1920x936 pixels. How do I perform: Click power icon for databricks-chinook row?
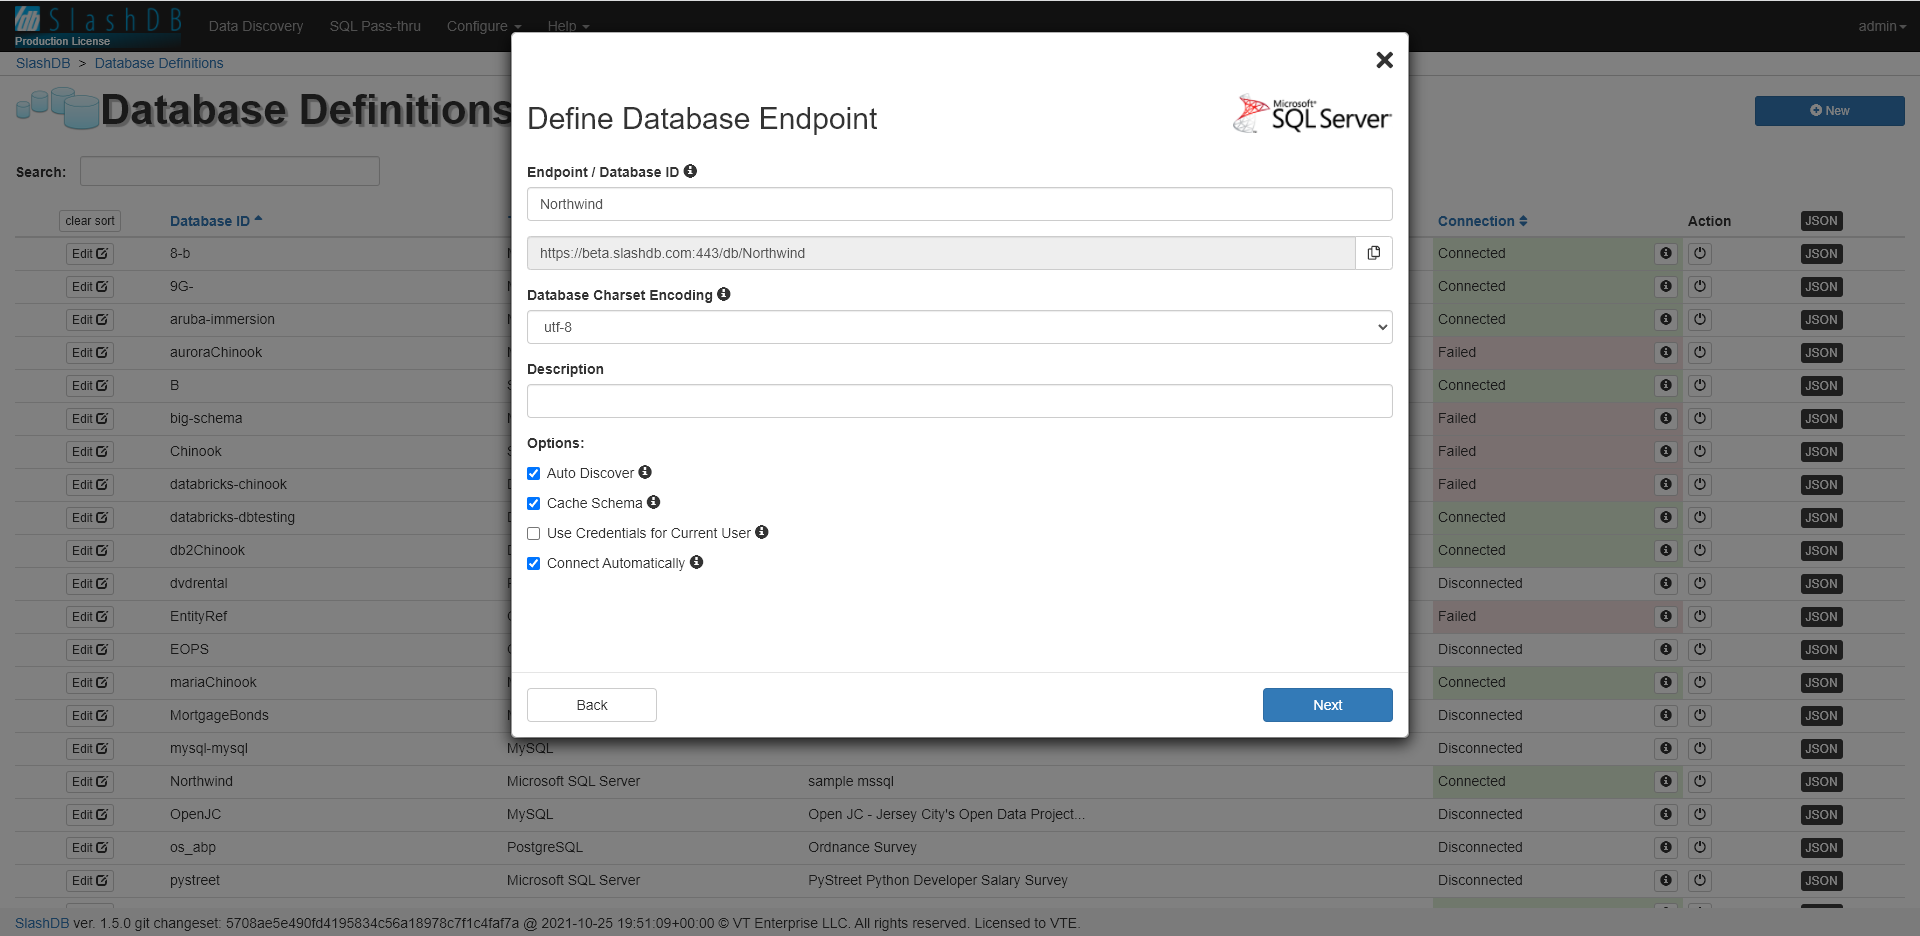tap(1700, 485)
